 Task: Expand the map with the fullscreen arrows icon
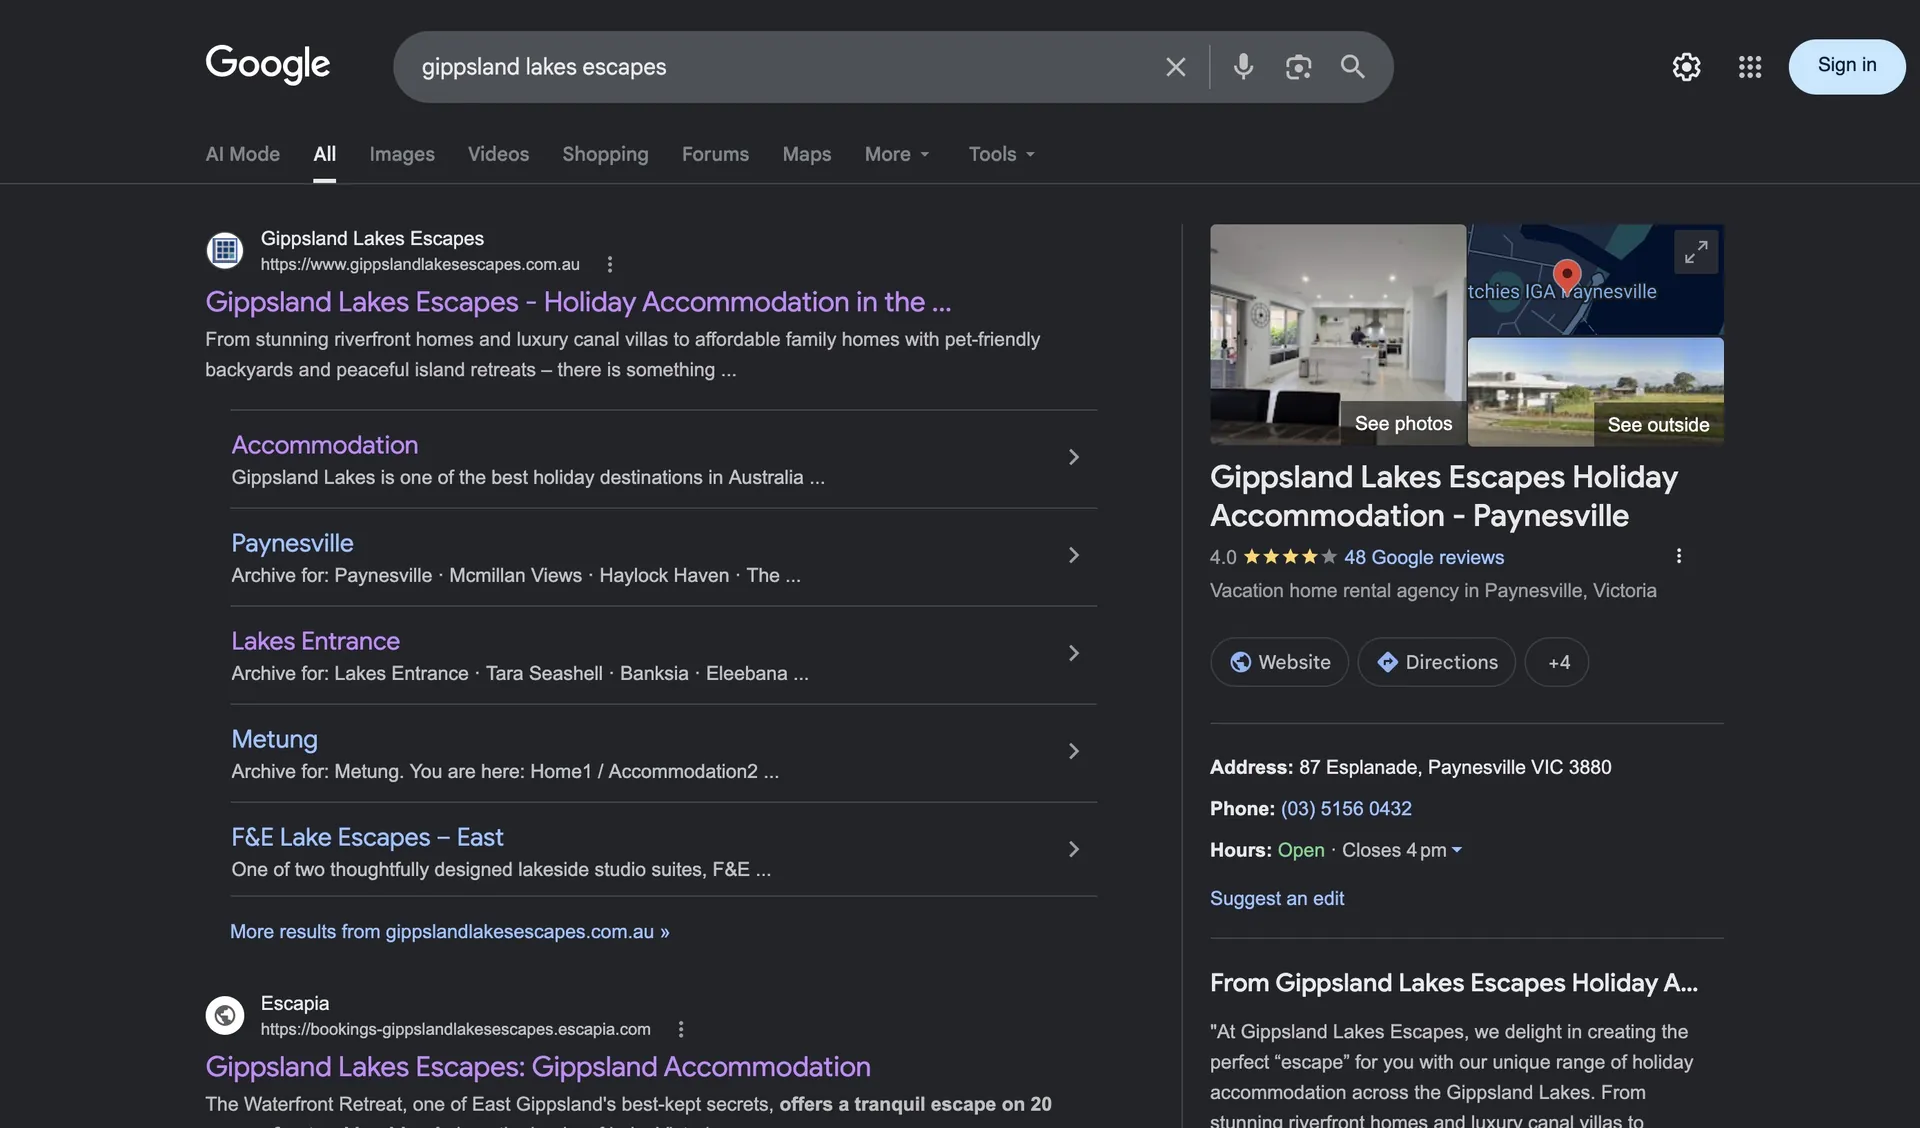[x=1696, y=252]
